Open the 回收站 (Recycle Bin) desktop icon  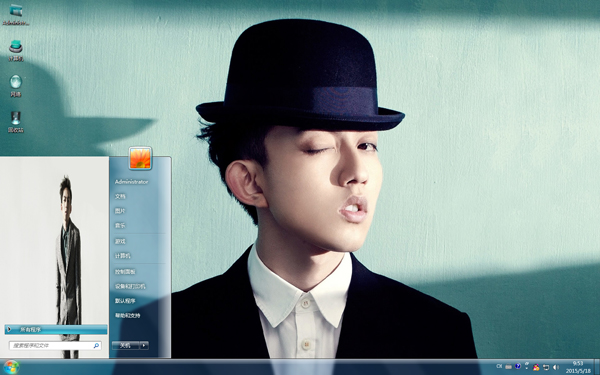click(x=16, y=122)
